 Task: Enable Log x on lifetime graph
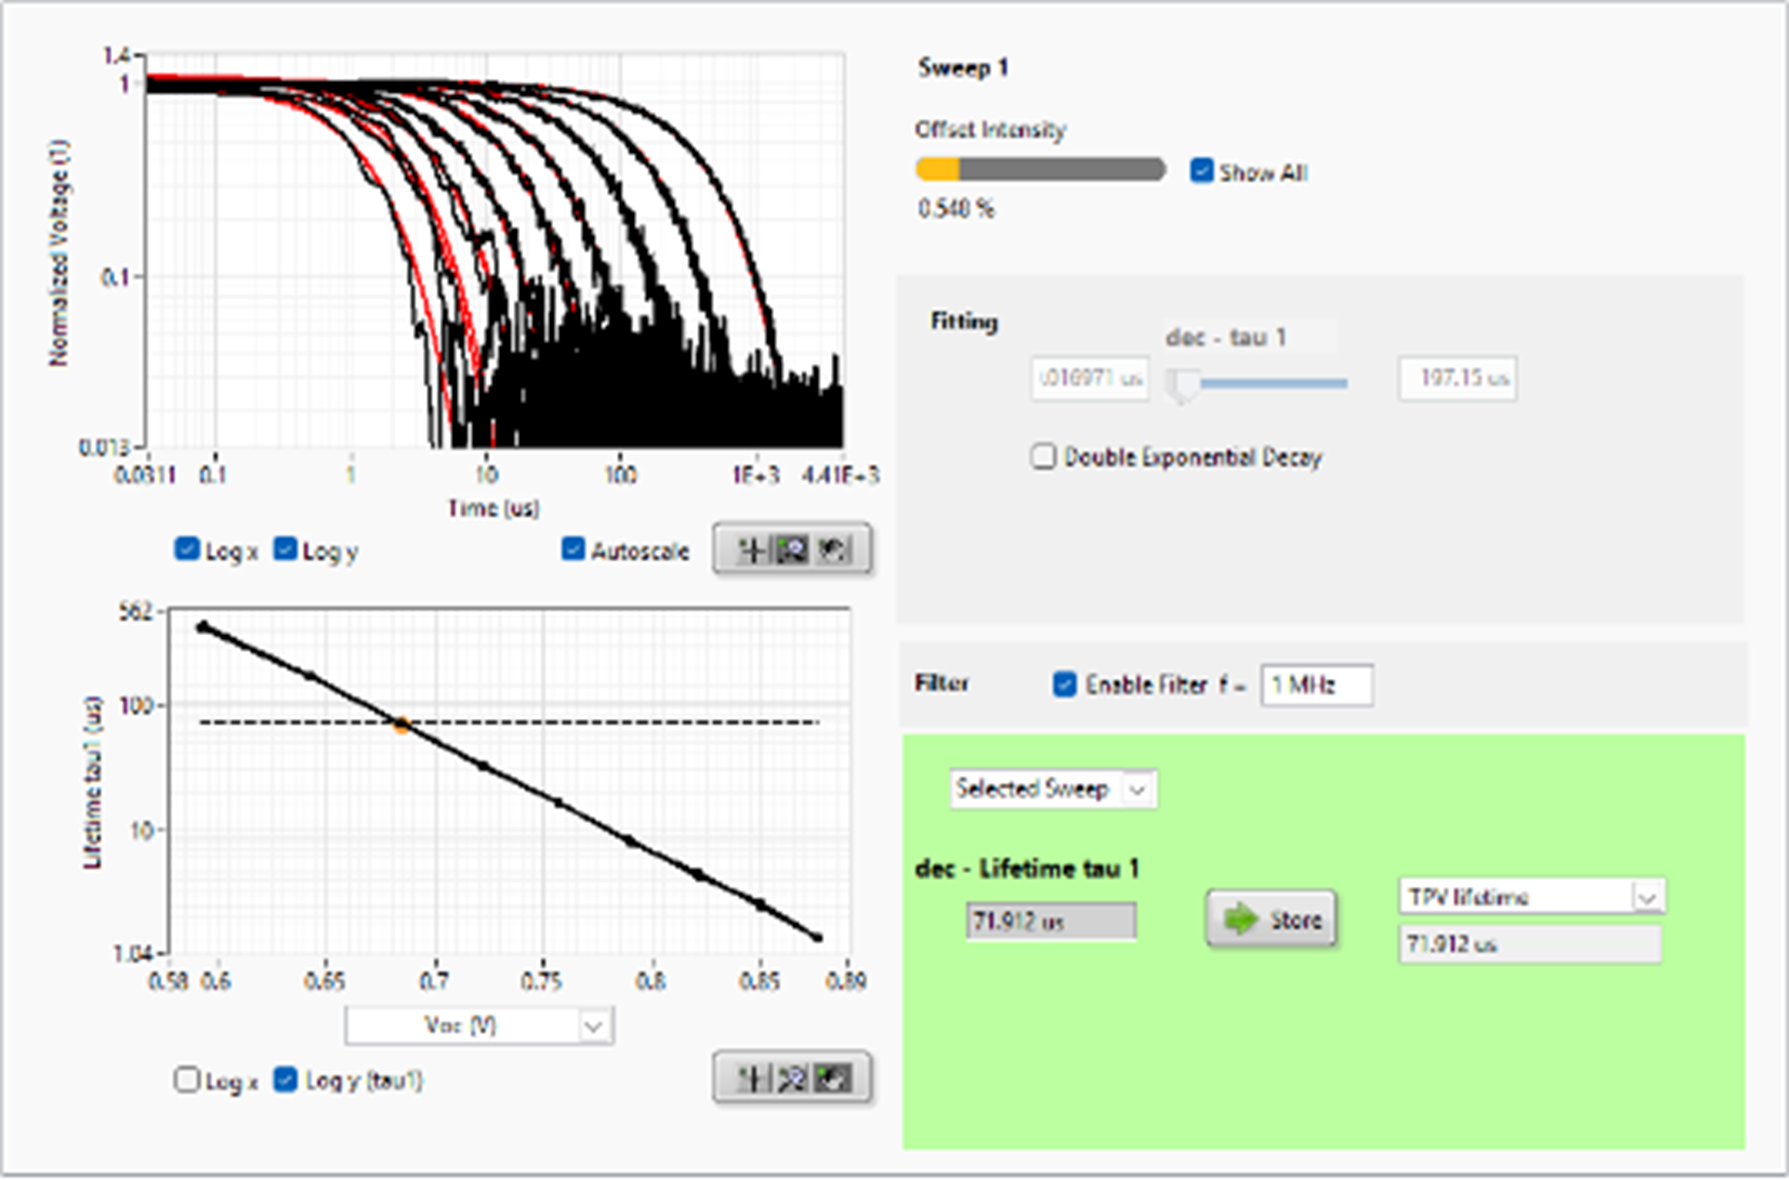(187, 1080)
